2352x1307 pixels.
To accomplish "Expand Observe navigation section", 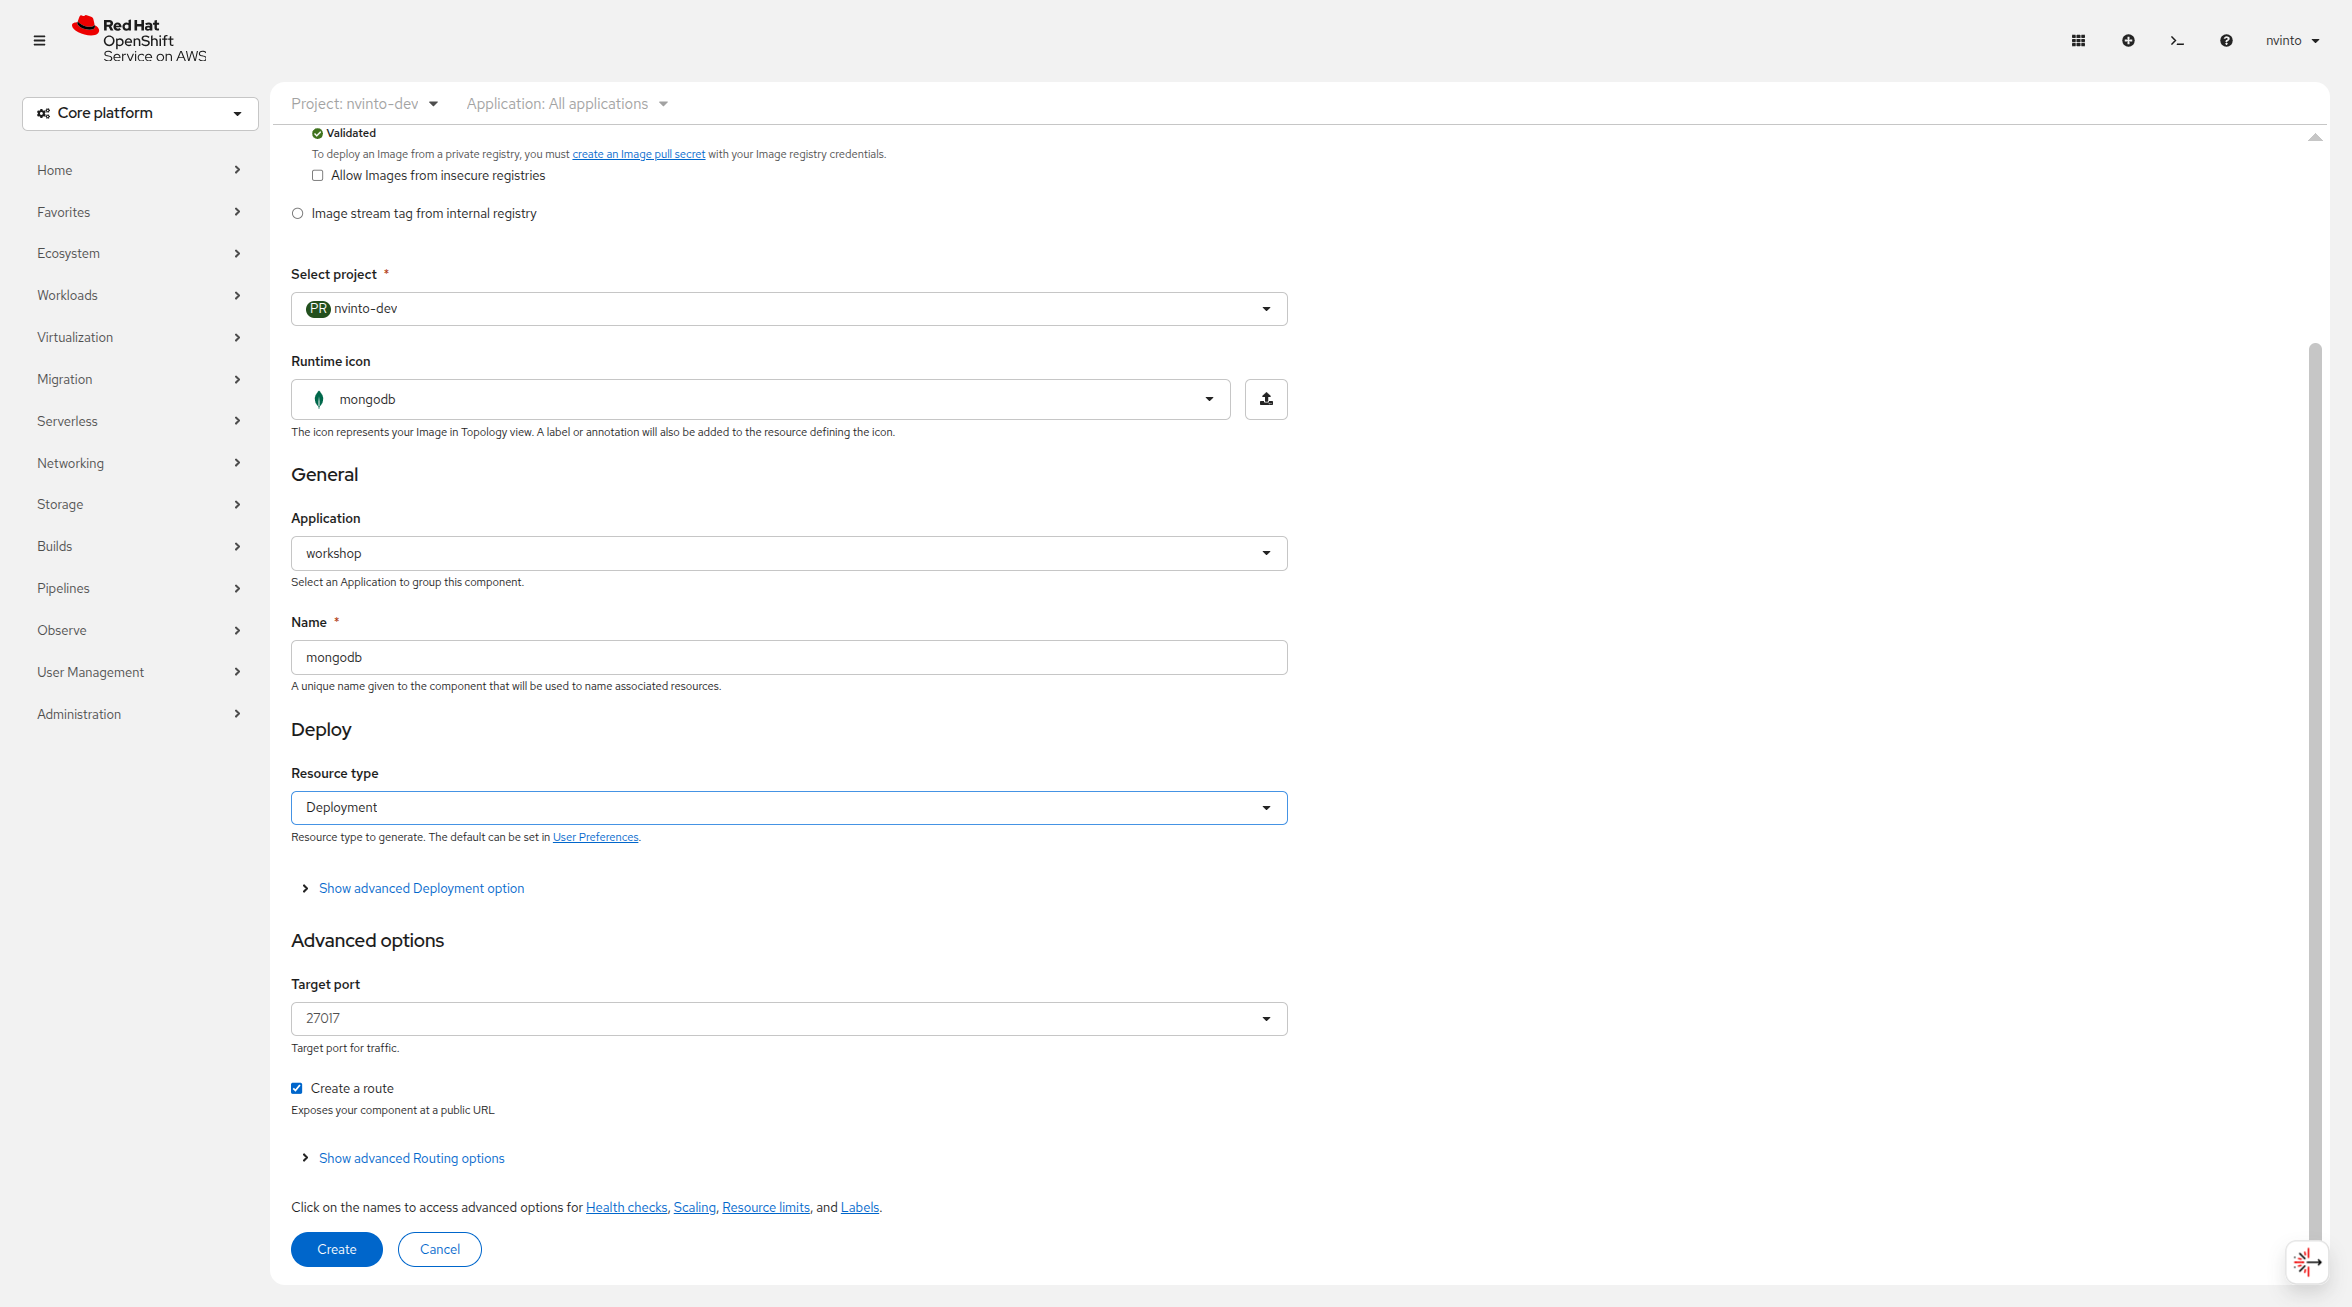I will click(140, 630).
